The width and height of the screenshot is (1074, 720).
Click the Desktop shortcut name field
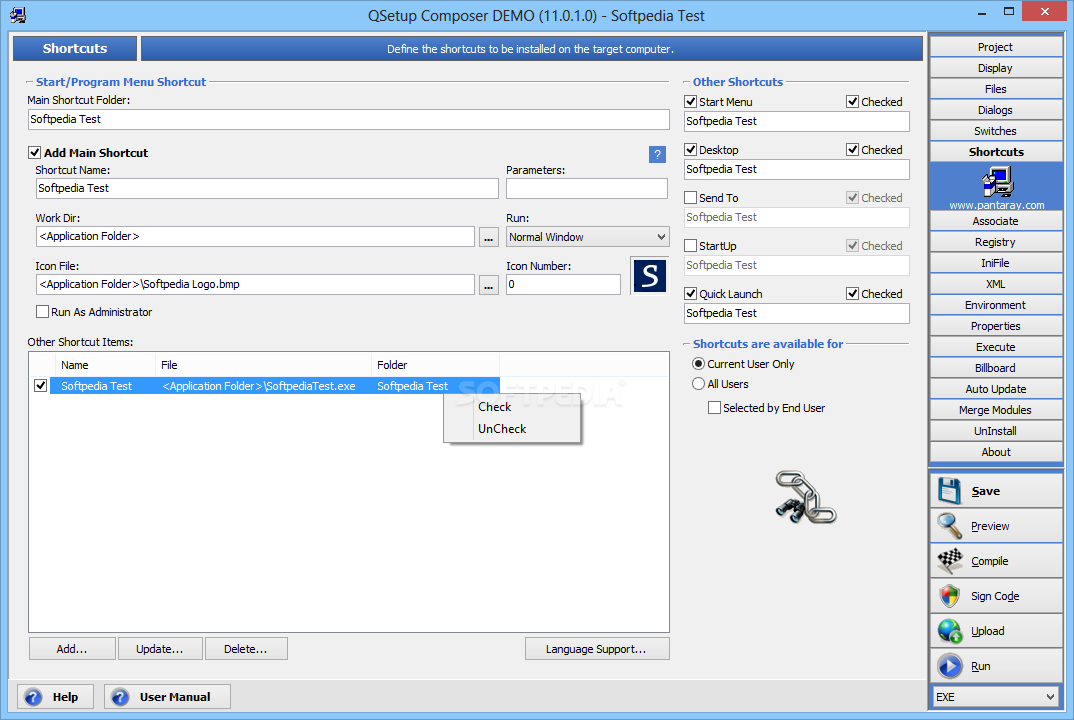point(797,169)
